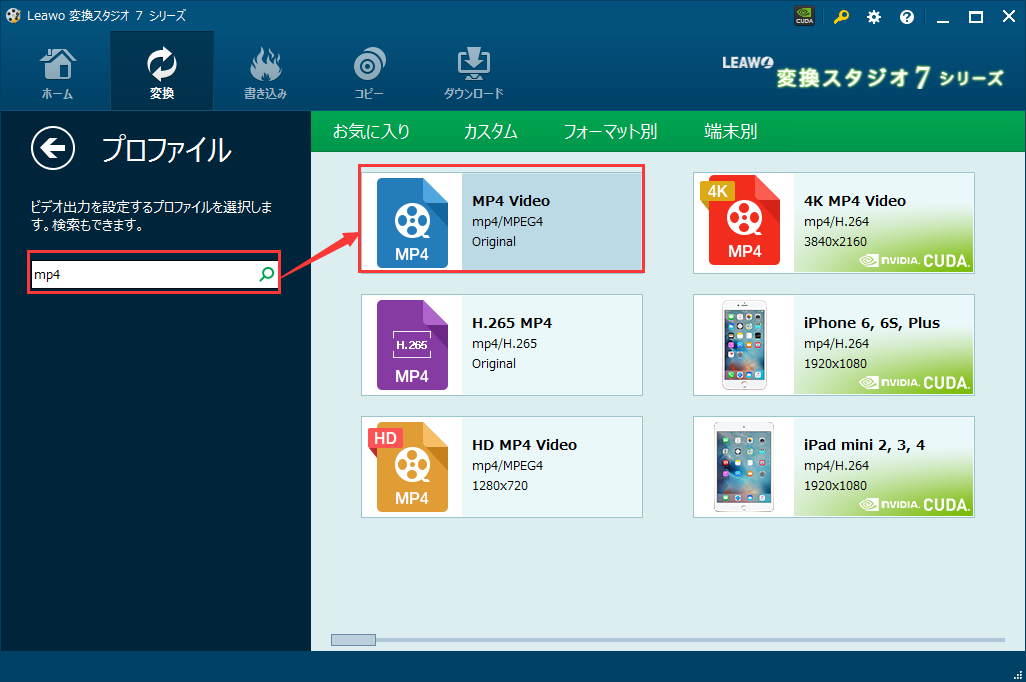Click the horizontal scrollbar below the profiles

tap(353, 638)
